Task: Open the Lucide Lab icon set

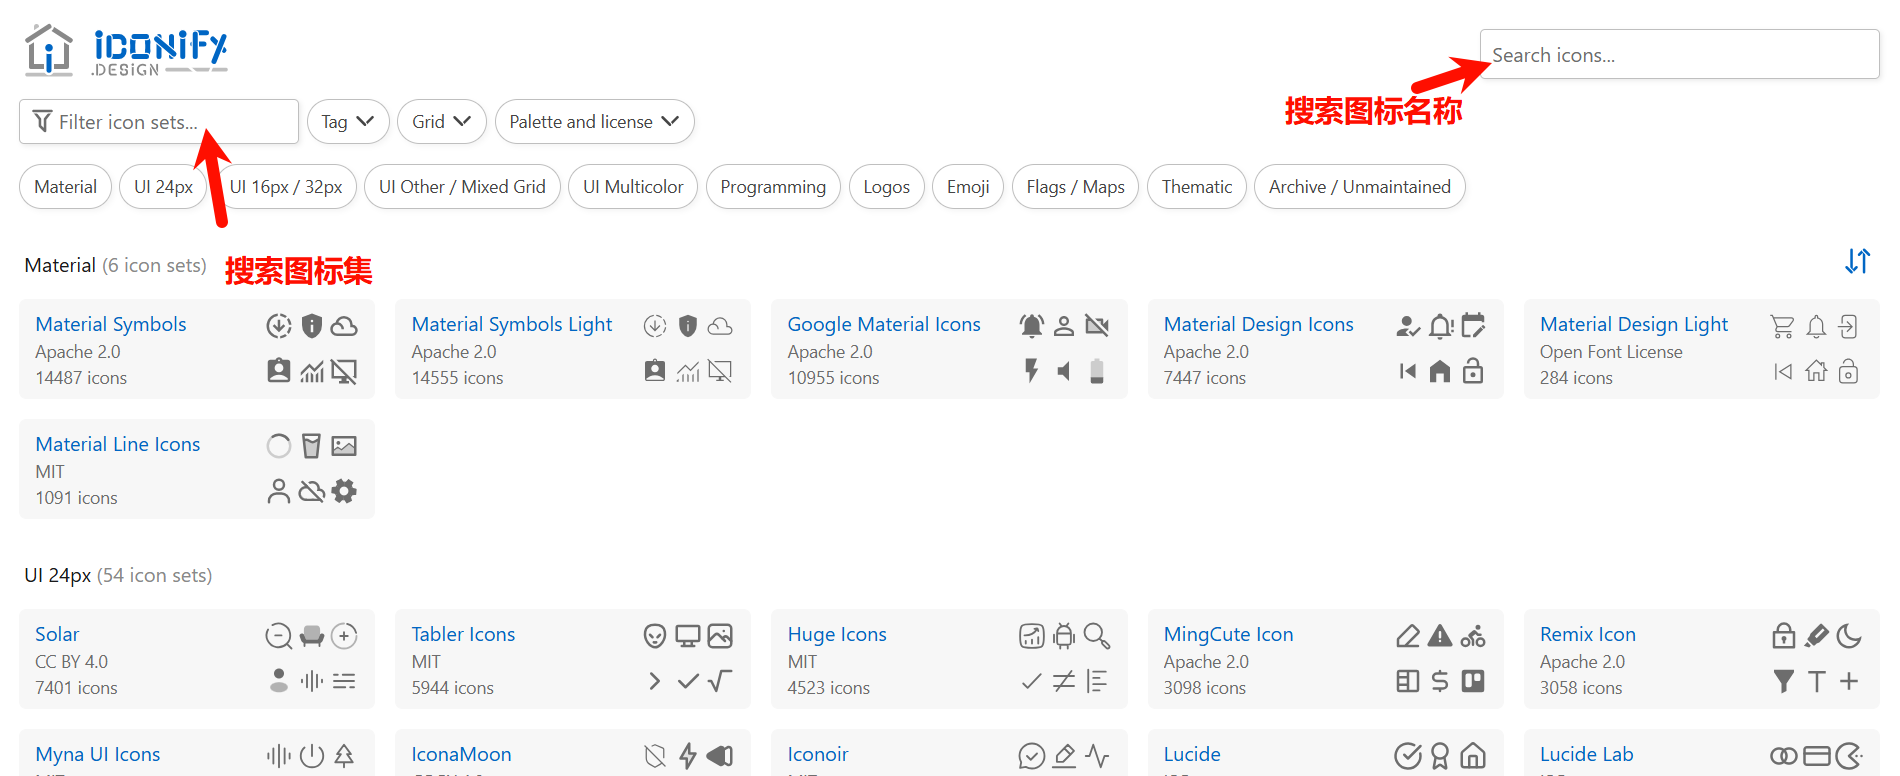Action: (1586, 754)
